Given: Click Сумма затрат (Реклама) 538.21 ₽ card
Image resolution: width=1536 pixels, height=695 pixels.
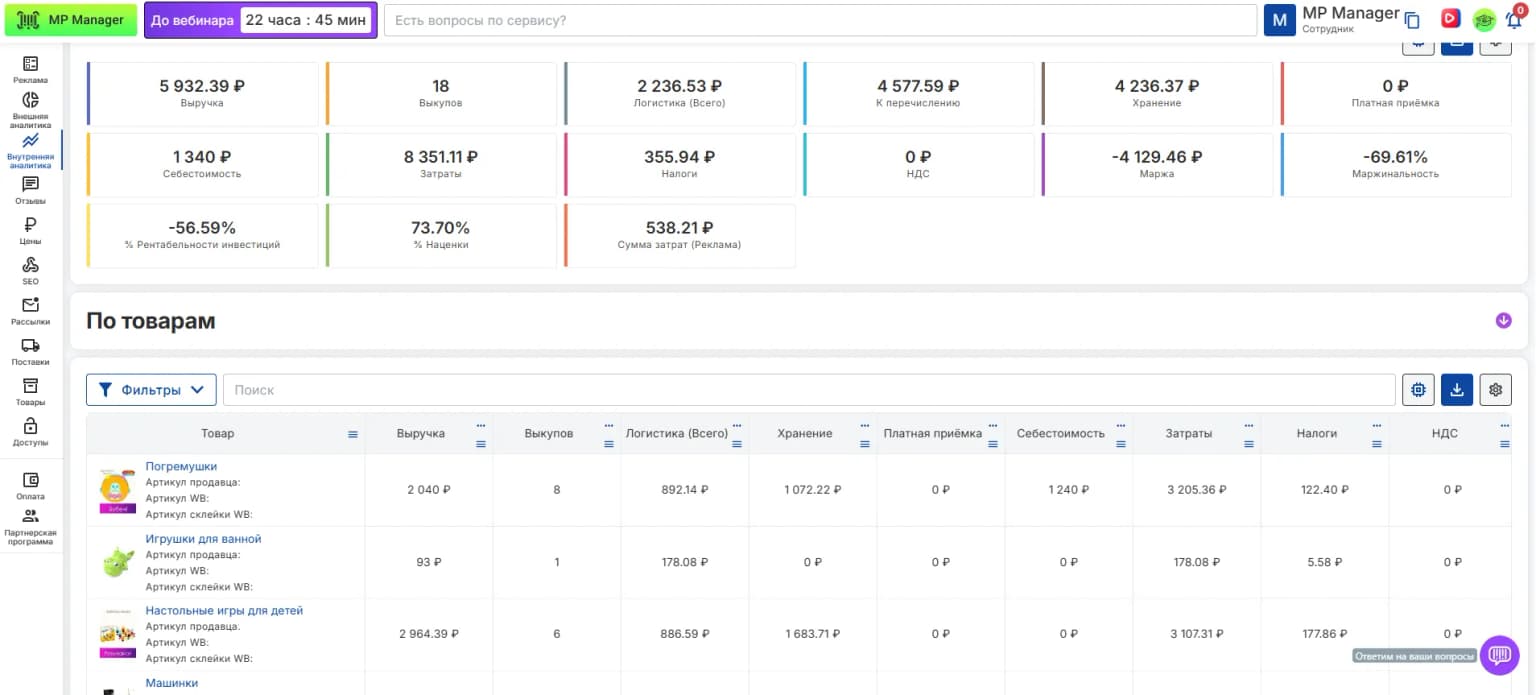Looking at the screenshot, I should pos(680,236).
